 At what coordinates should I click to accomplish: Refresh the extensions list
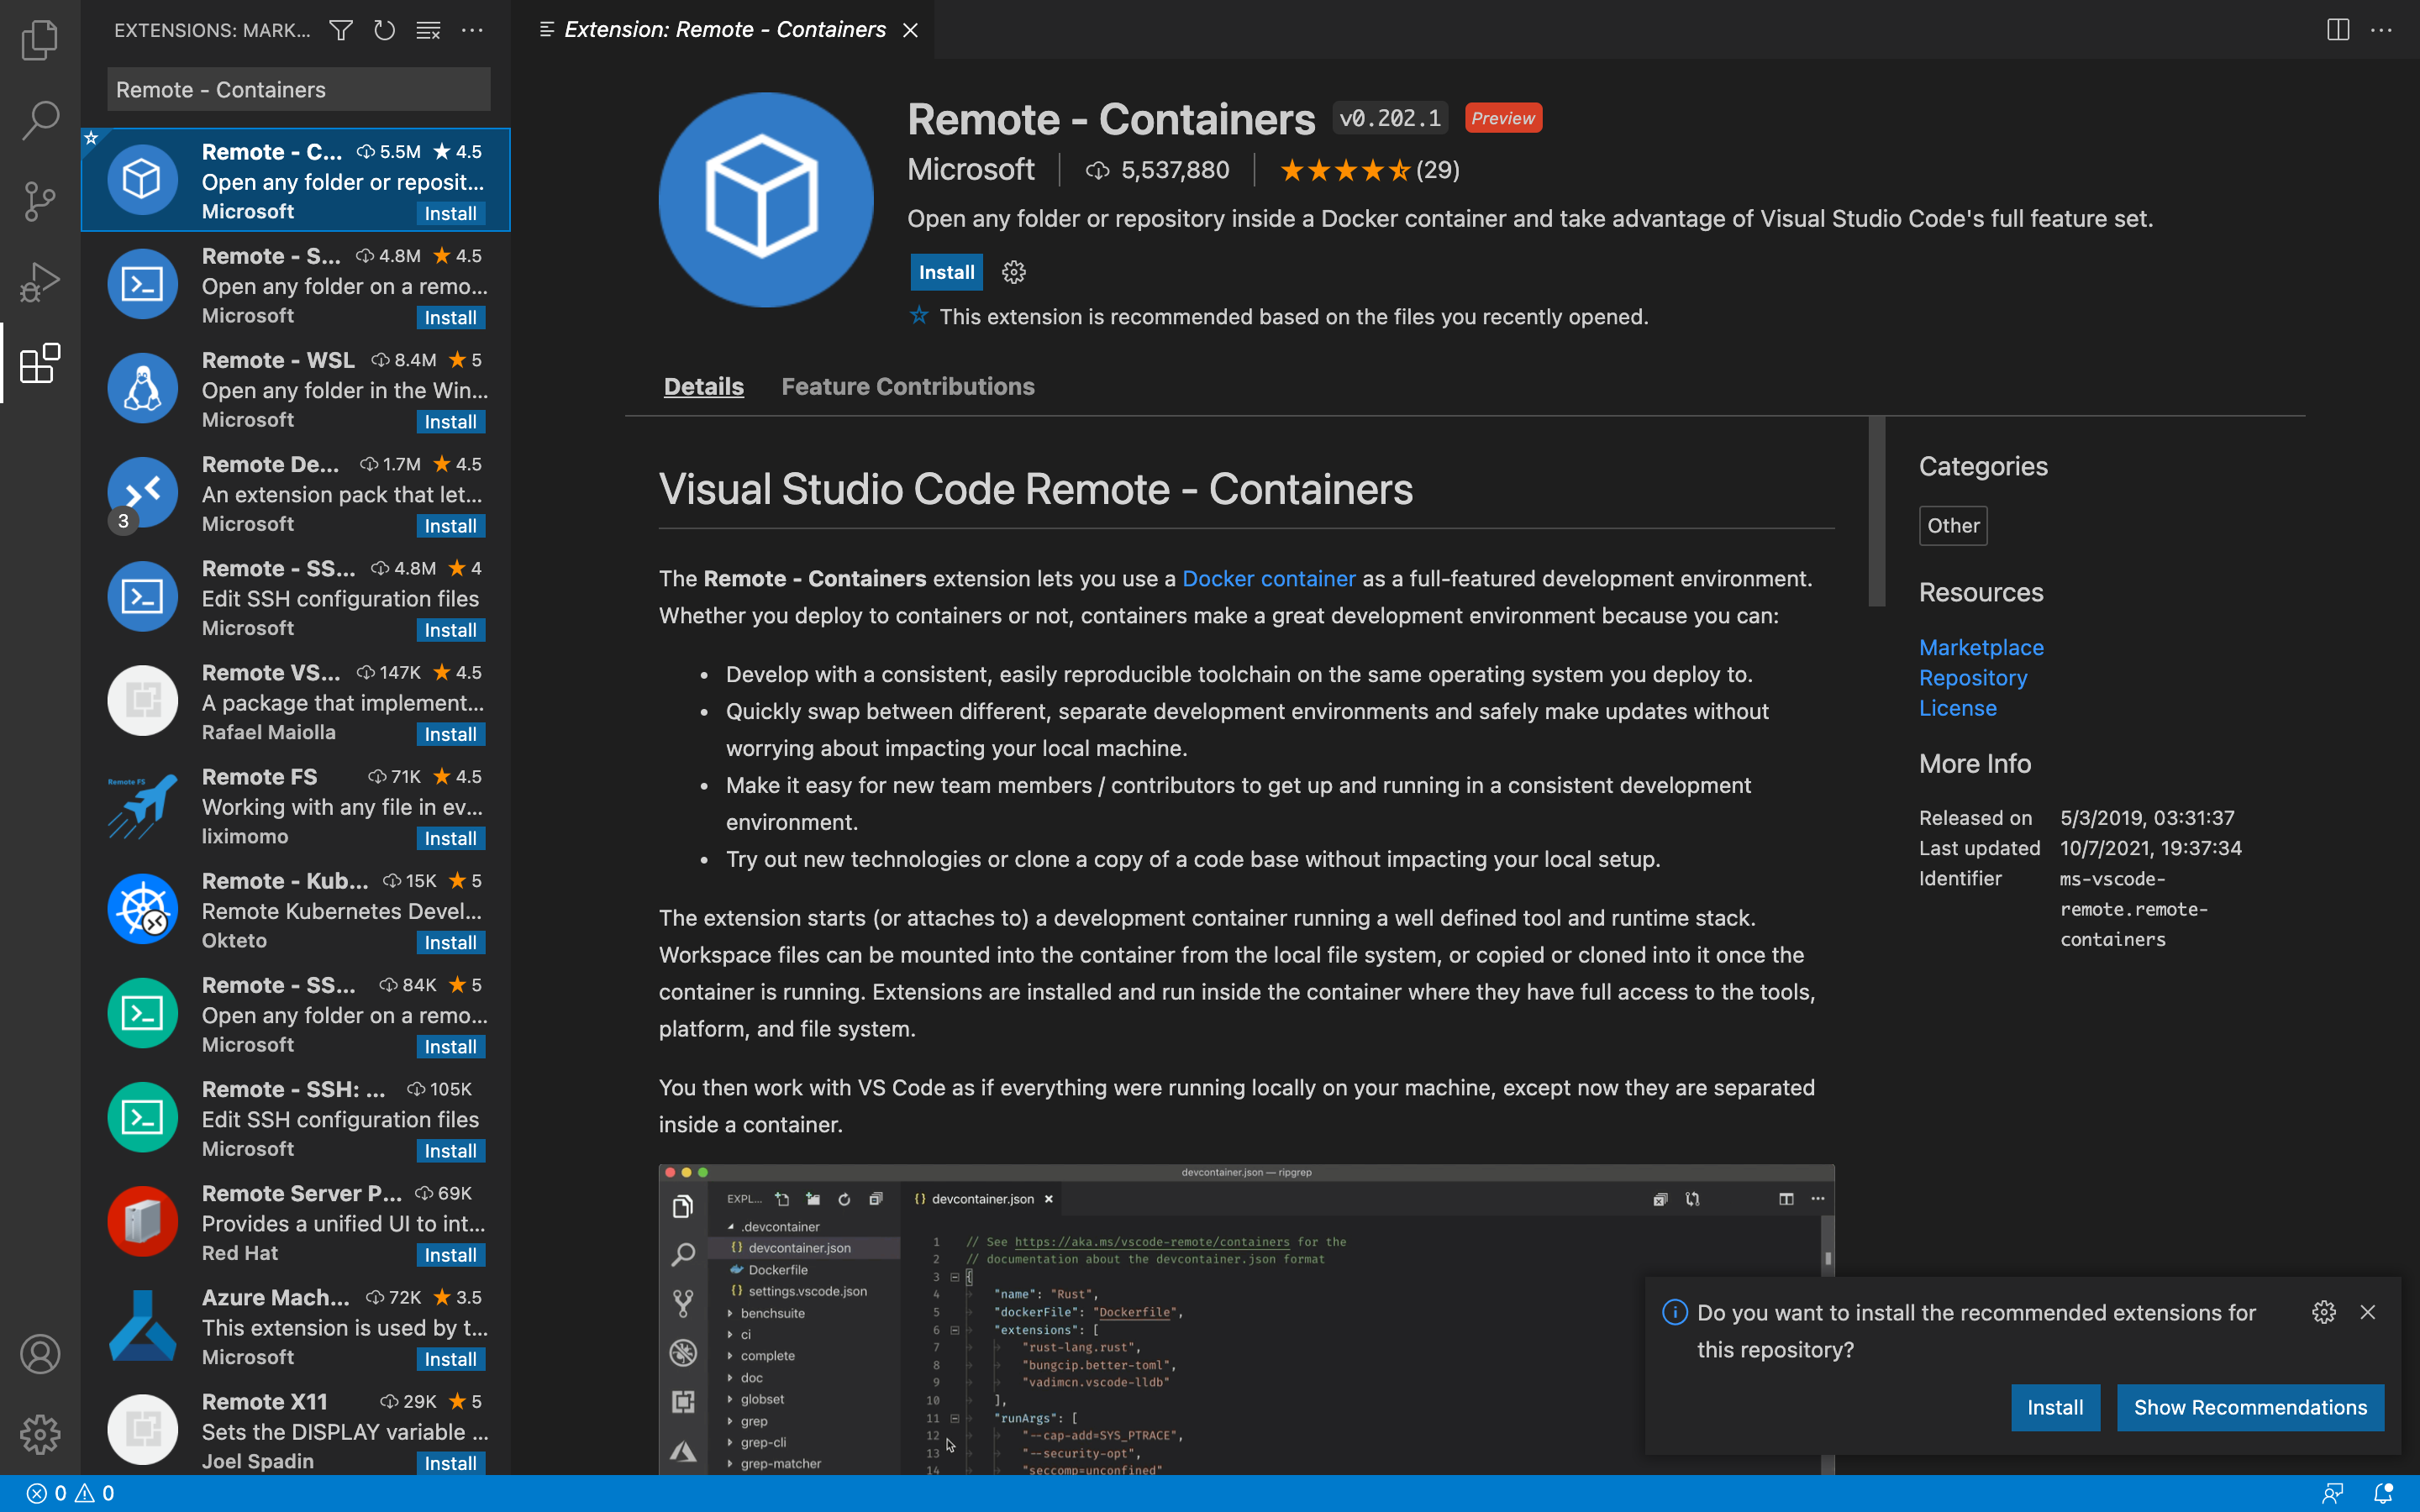pos(384,30)
